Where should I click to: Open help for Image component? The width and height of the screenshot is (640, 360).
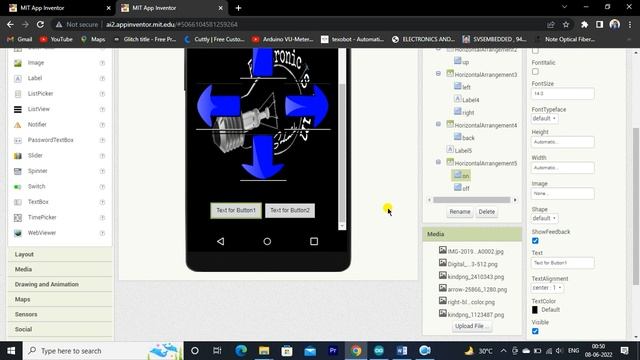click(x=102, y=63)
